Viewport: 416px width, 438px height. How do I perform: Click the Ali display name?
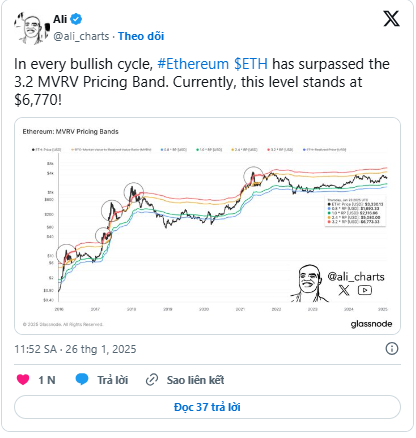60,19
